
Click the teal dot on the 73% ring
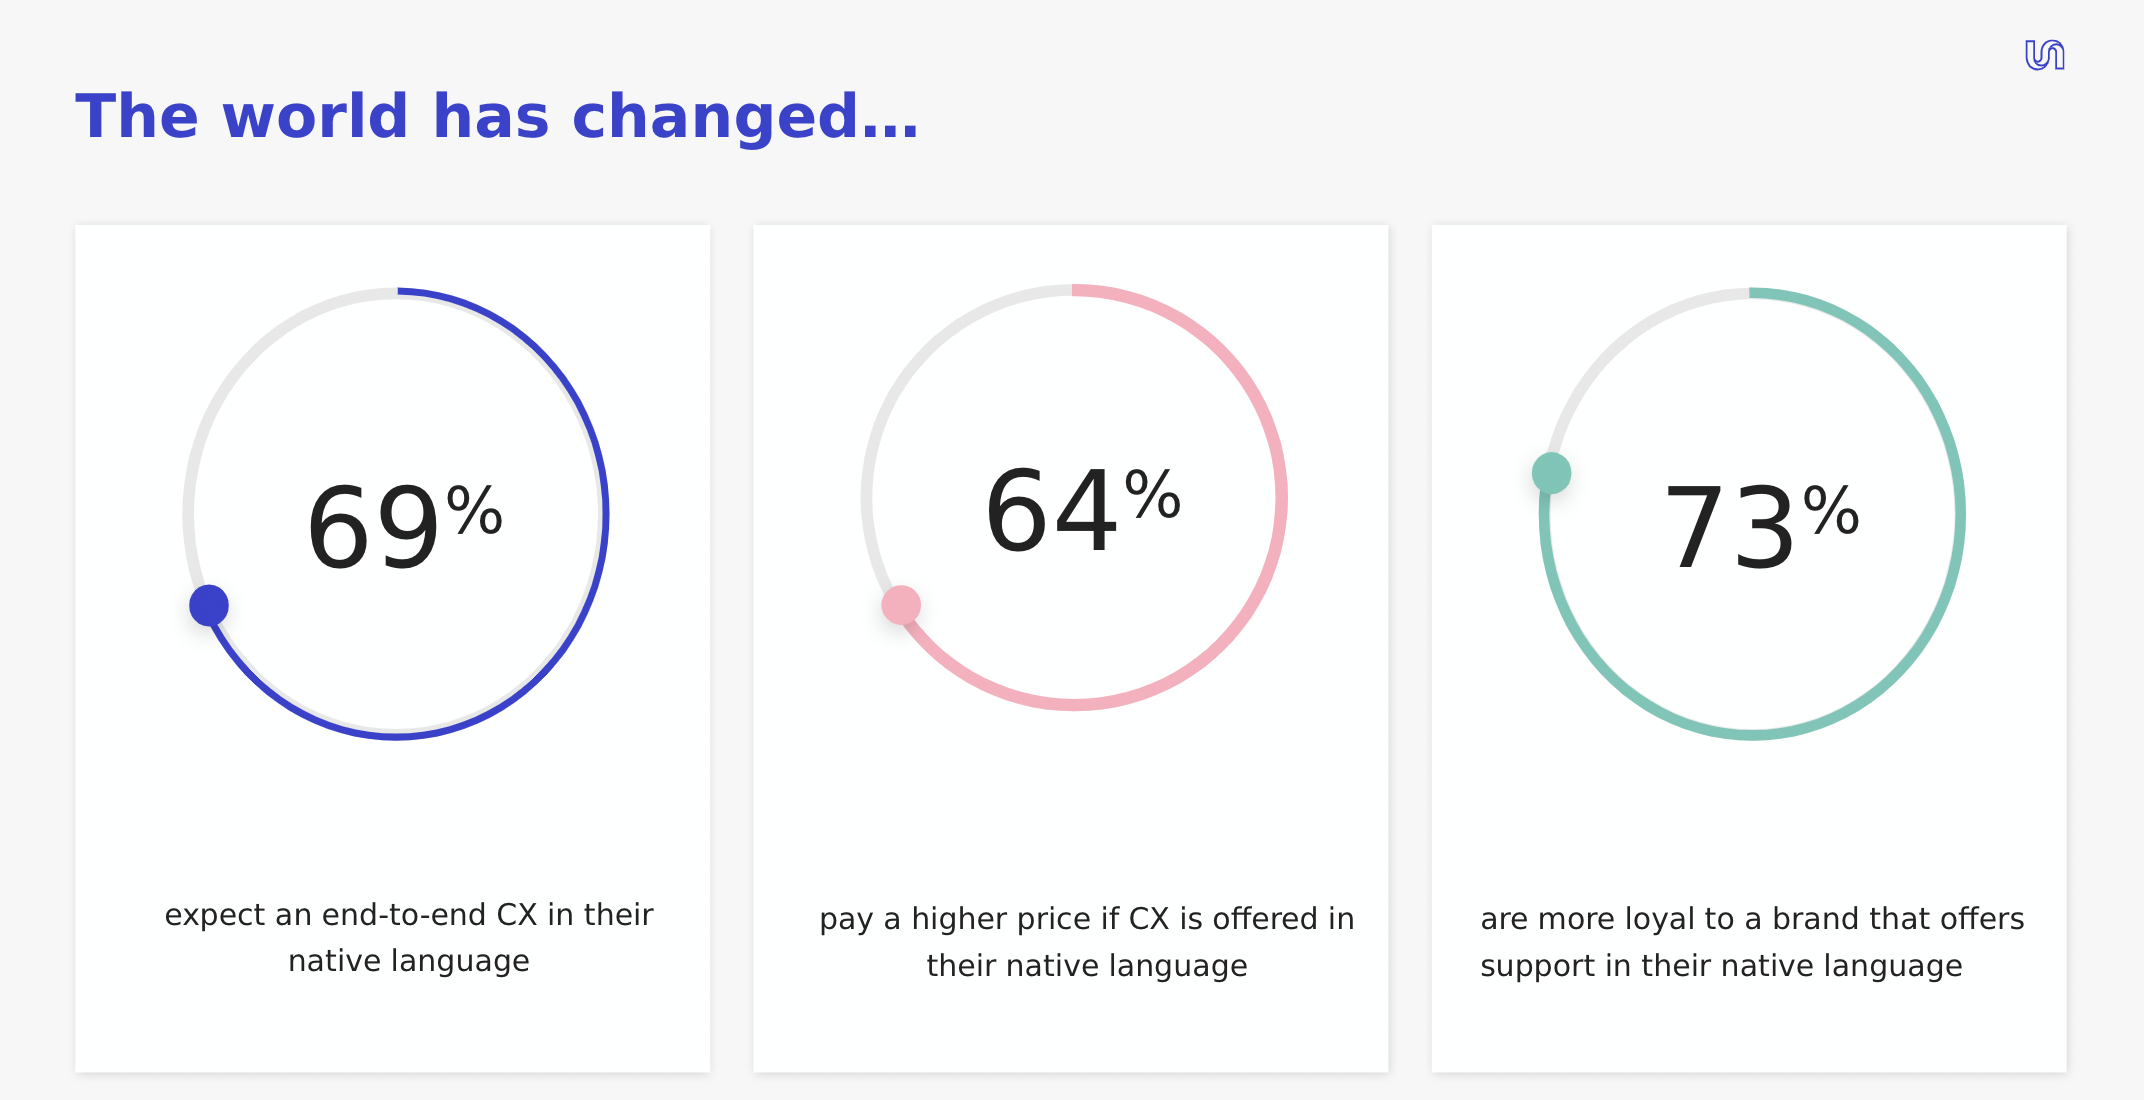point(1552,473)
